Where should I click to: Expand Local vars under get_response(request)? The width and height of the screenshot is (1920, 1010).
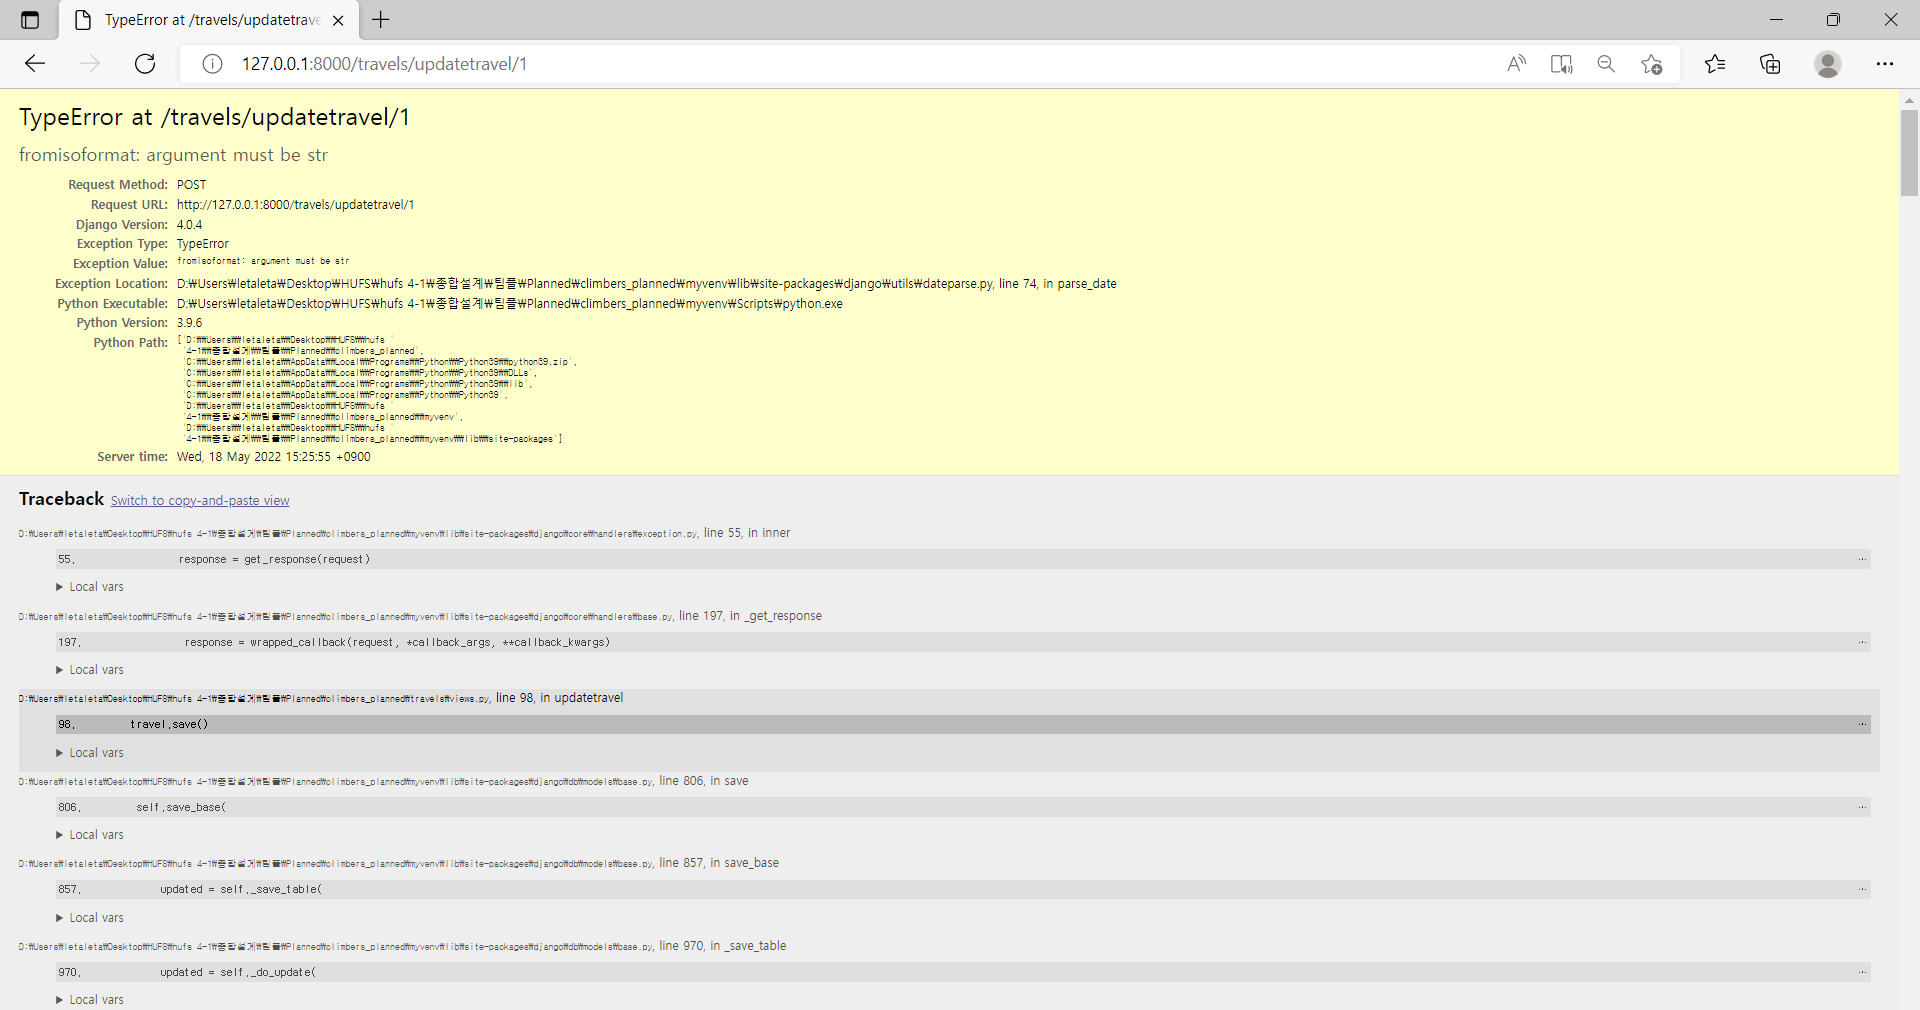coord(90,587)
